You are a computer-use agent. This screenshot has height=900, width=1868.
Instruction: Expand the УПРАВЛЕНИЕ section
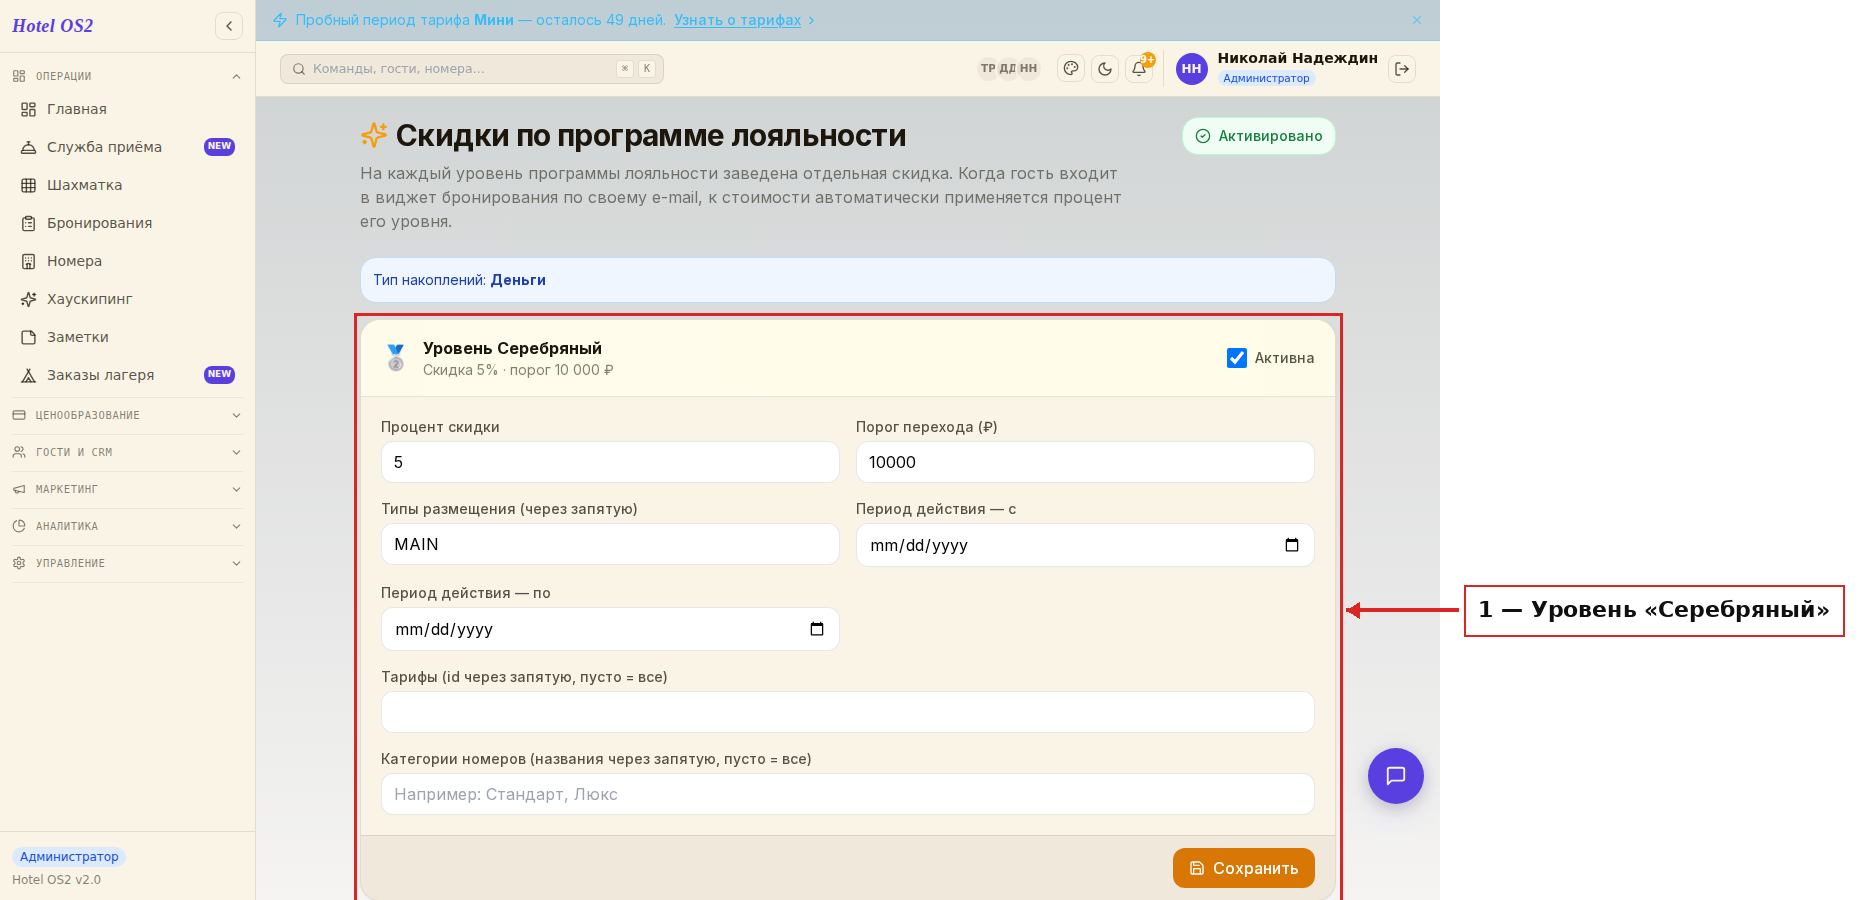point(126,563)
